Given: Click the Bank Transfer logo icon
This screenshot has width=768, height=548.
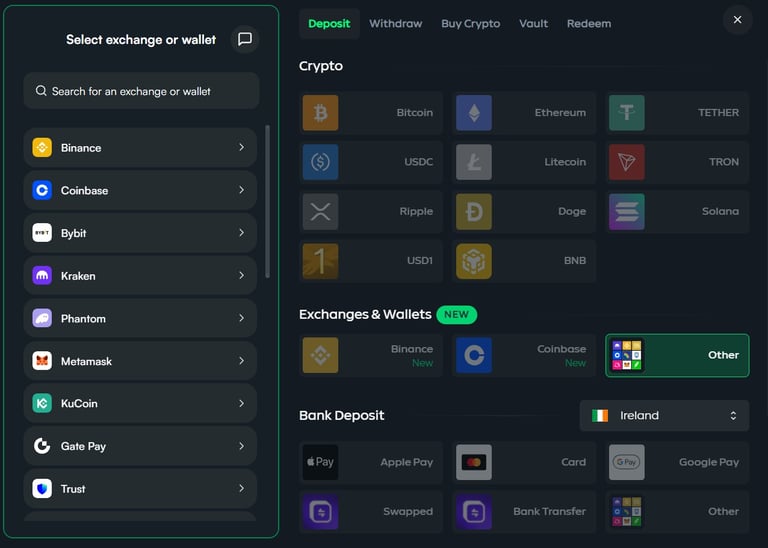Looking at the screenshot, I should 474,512.
